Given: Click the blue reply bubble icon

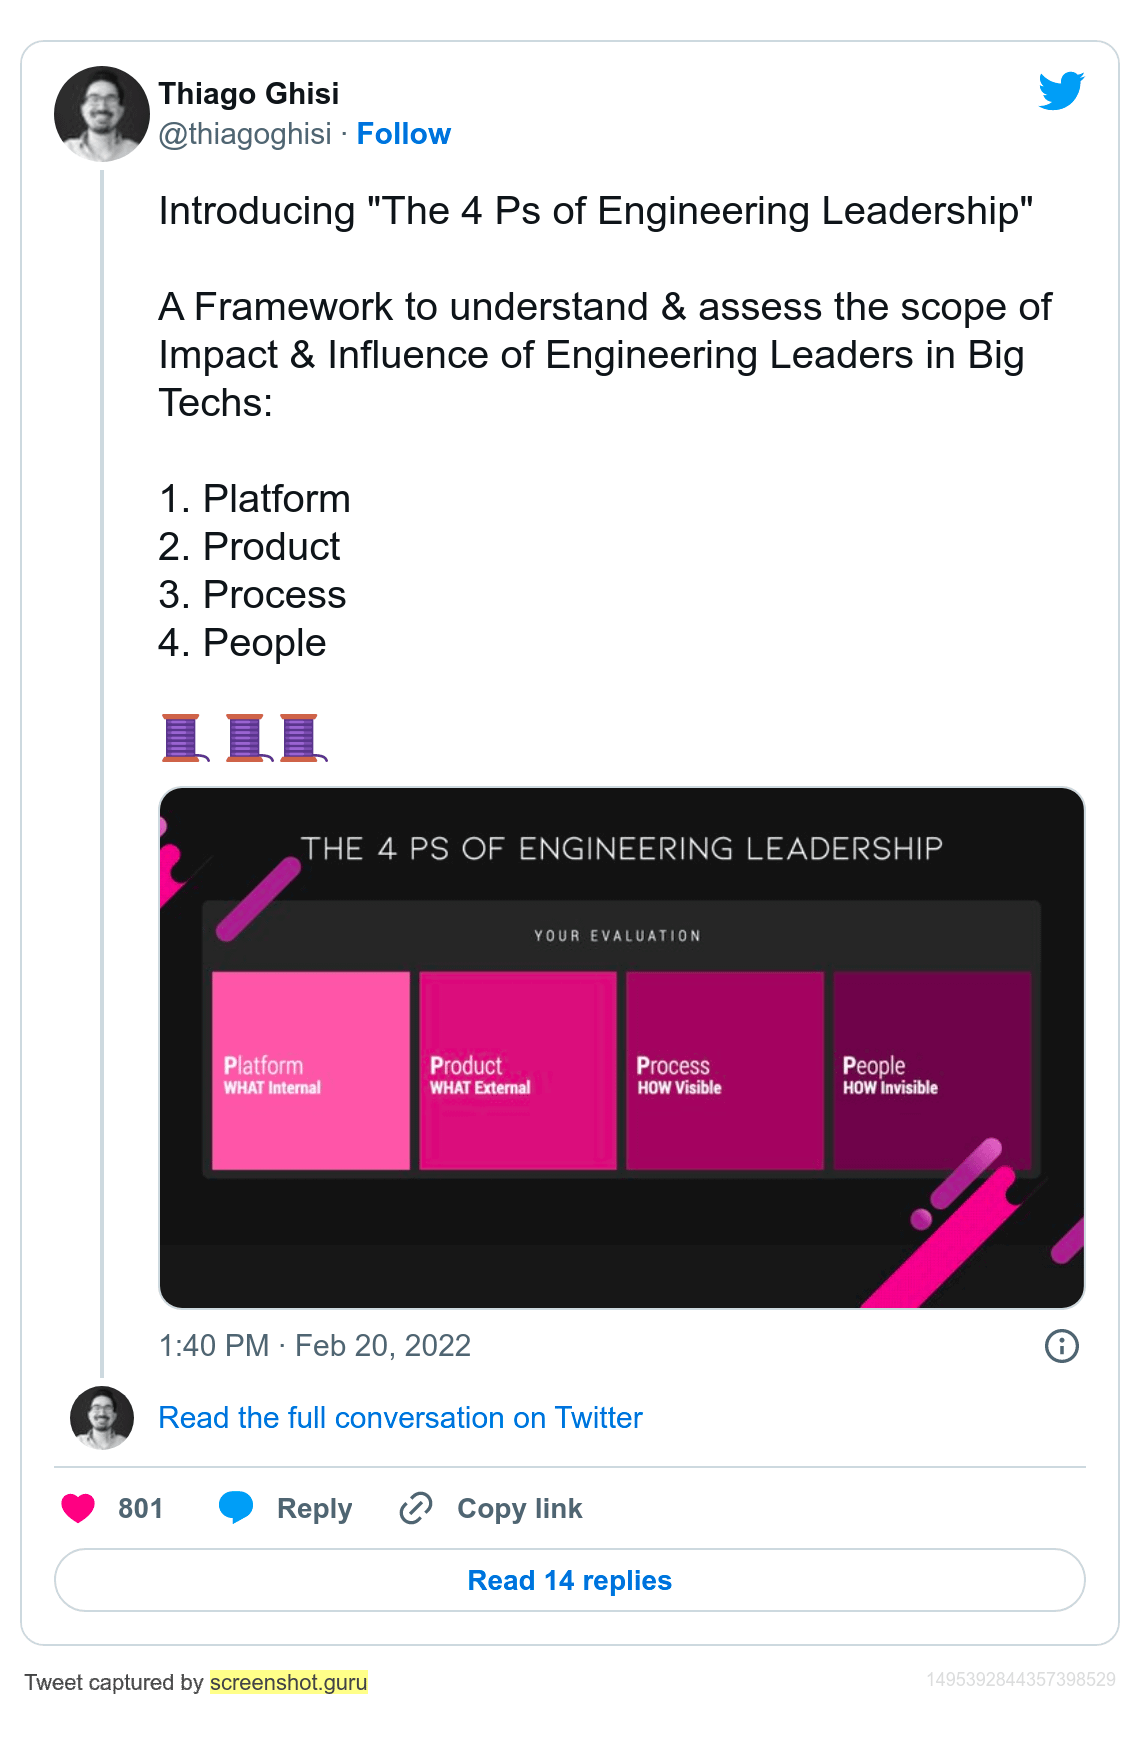Looking at the screenshot, I should point(236,1507).
